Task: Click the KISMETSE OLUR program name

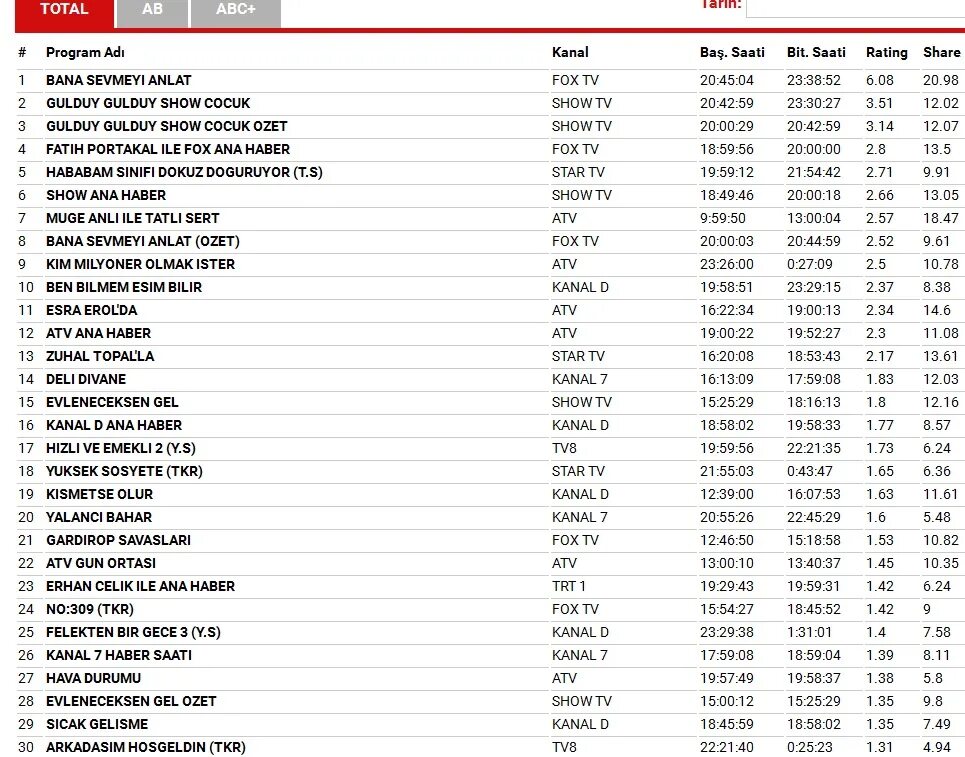Action: (x=99, y=494)
